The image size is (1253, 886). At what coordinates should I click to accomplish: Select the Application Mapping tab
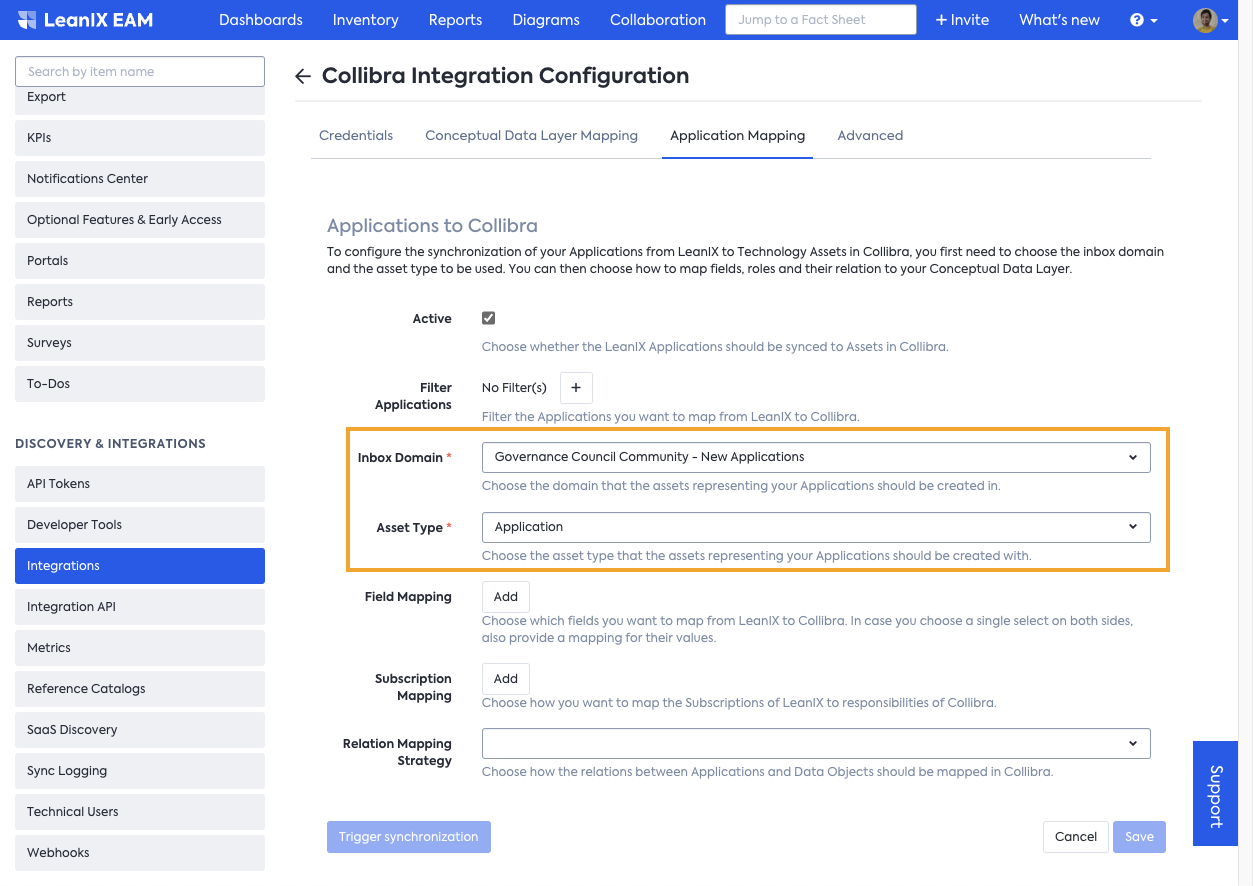(x=738, y=136)
